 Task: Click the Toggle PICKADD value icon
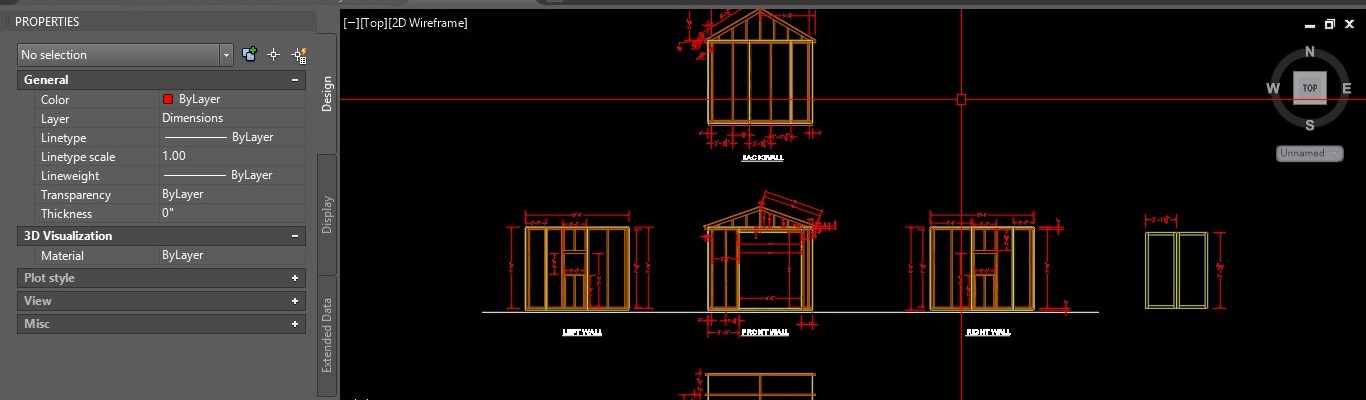pos(250,55)
